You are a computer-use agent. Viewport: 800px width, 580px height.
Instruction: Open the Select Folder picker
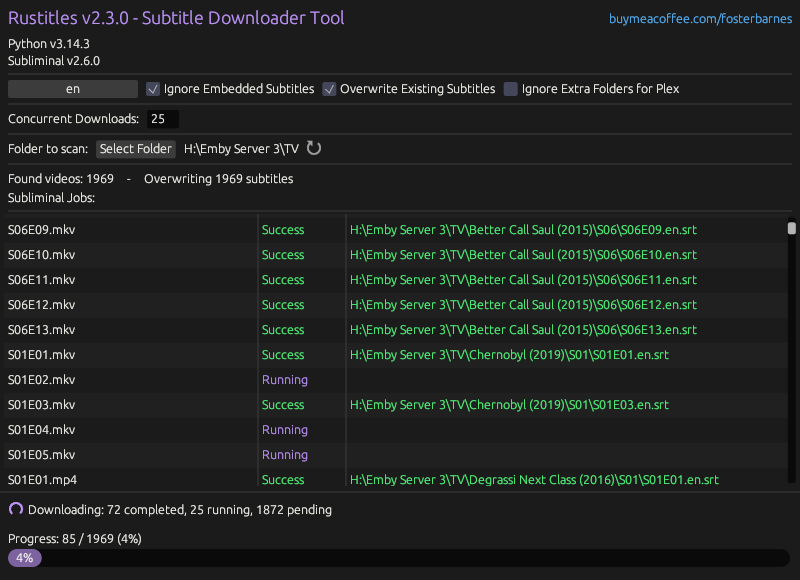pyautogui.click(x=135, y=148)
